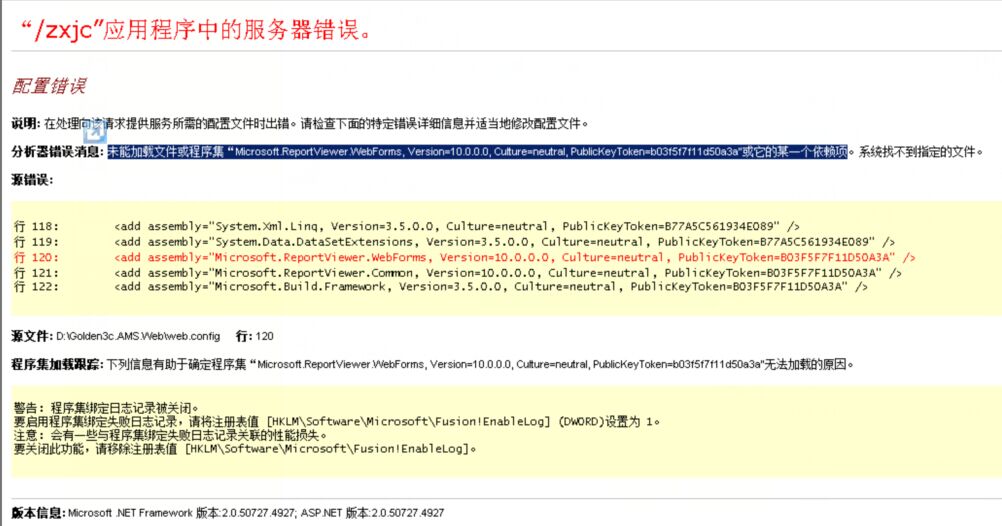Click the "/zxjc" server error title
Image resolution: width=1002 pixels, height=526 pixels.
[x=196, y=30]
